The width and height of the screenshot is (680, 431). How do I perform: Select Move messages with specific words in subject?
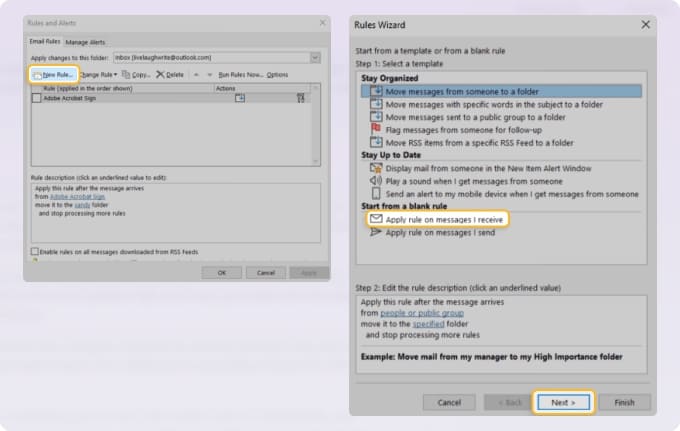coord(494,104)
